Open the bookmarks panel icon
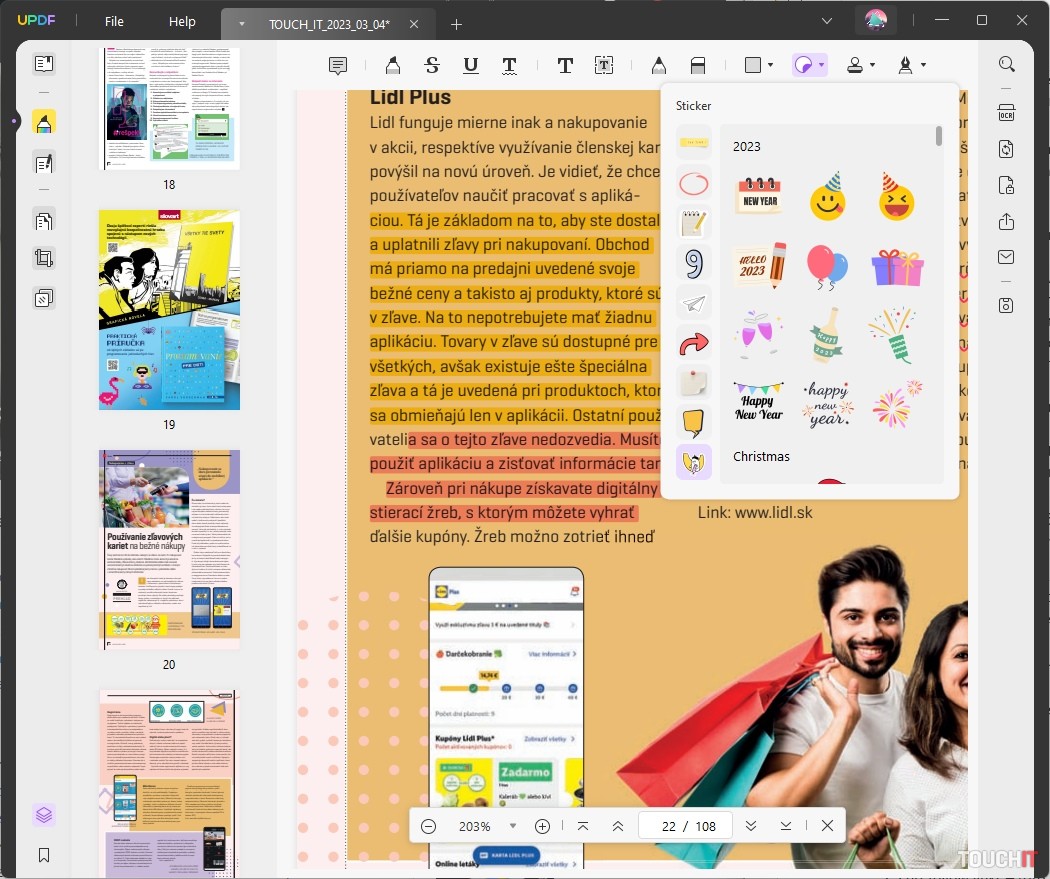 (x=43, y=855)
